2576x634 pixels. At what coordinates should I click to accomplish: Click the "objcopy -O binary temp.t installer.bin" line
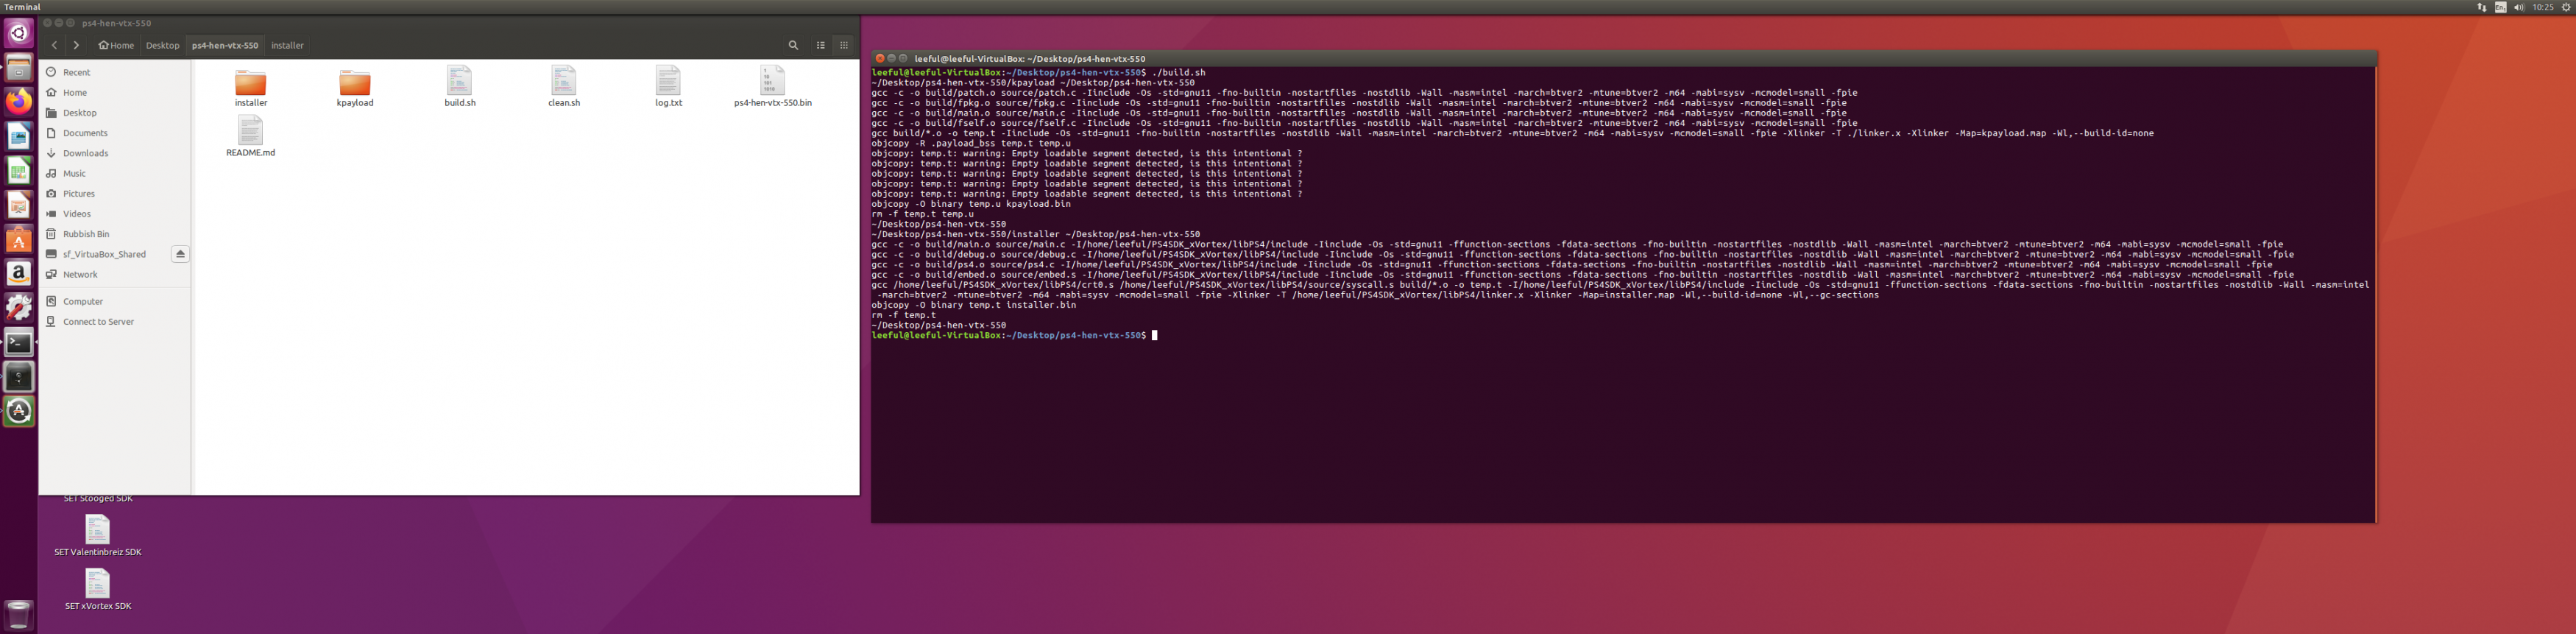(x=974, y=305)
